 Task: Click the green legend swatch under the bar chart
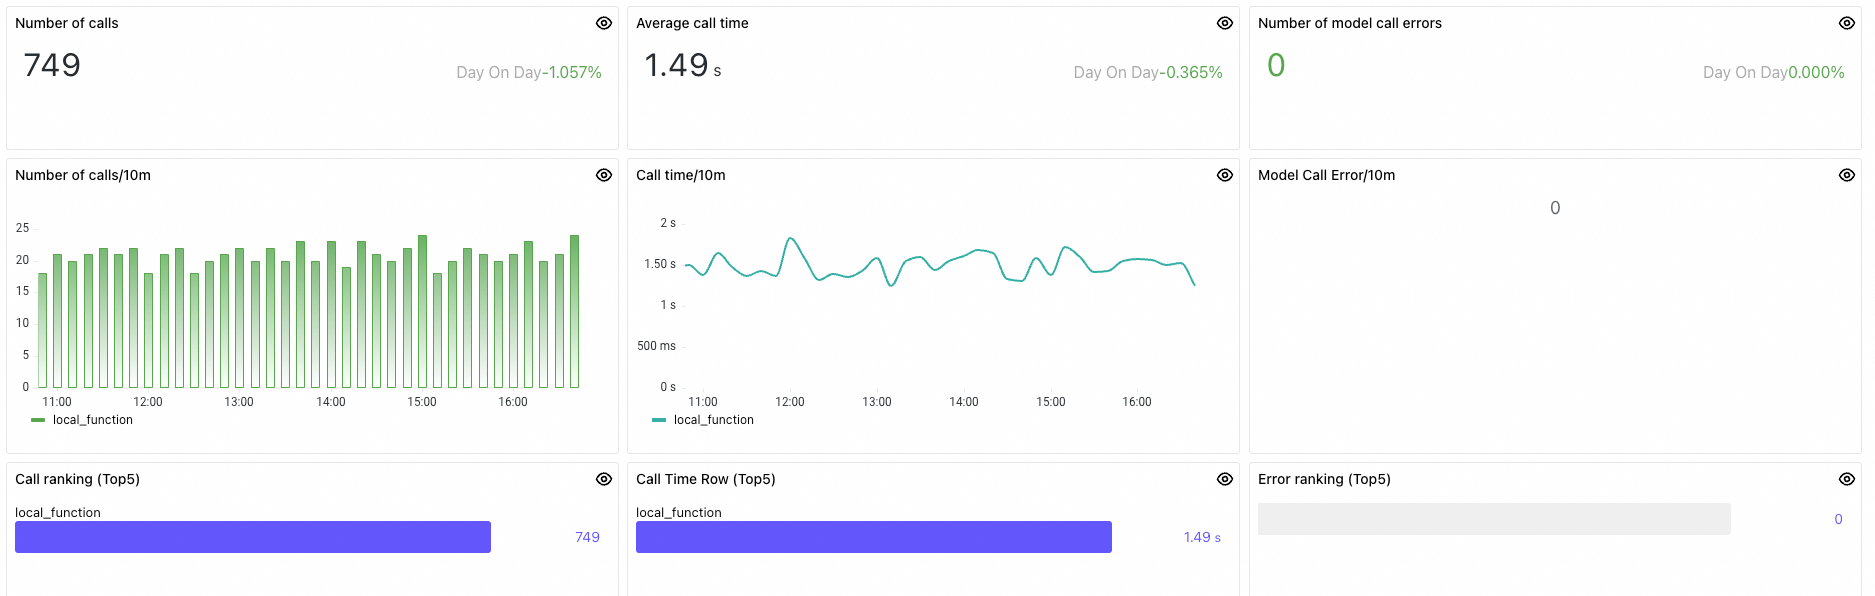point(38,420)
